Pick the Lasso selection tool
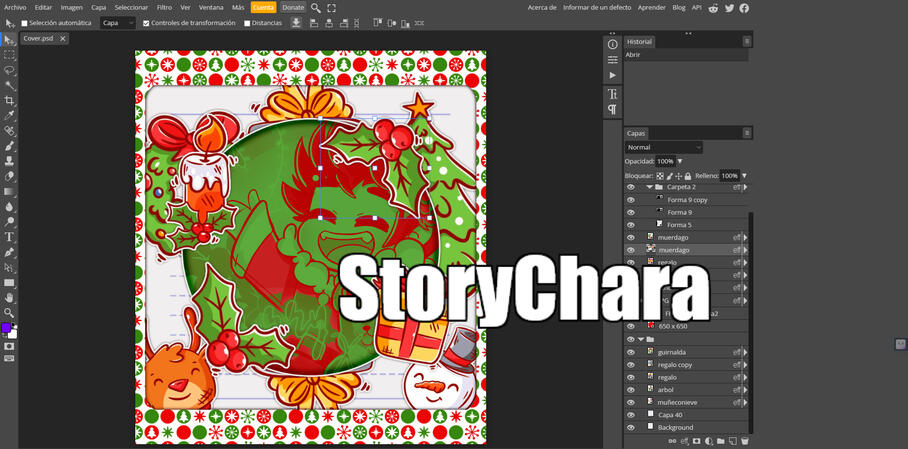 [x=9, y=70]
